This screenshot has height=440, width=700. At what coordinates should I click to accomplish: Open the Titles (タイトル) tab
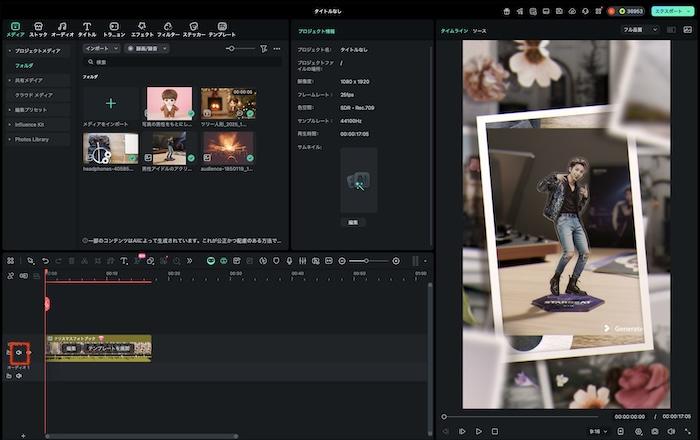87,28
